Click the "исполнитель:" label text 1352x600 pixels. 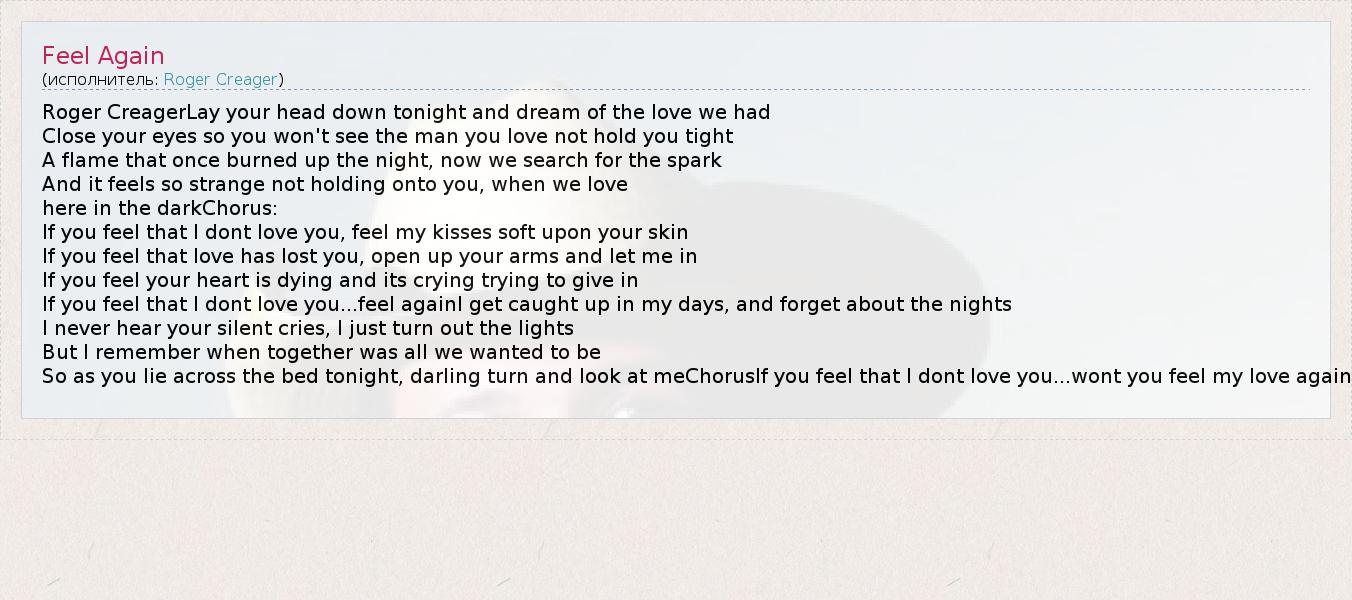pos(103,79)
